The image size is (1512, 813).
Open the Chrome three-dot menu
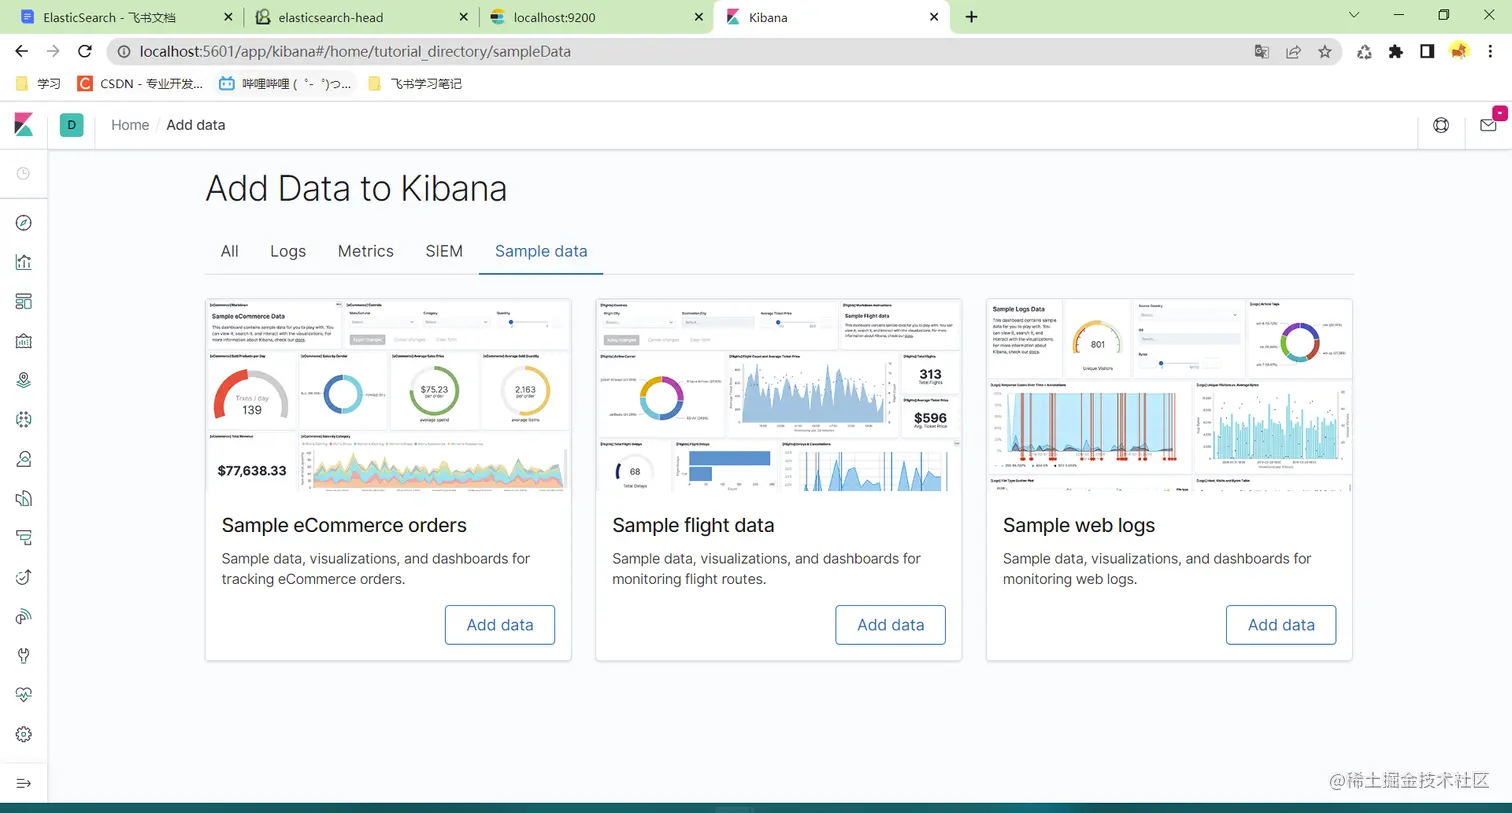point(1490,52)
